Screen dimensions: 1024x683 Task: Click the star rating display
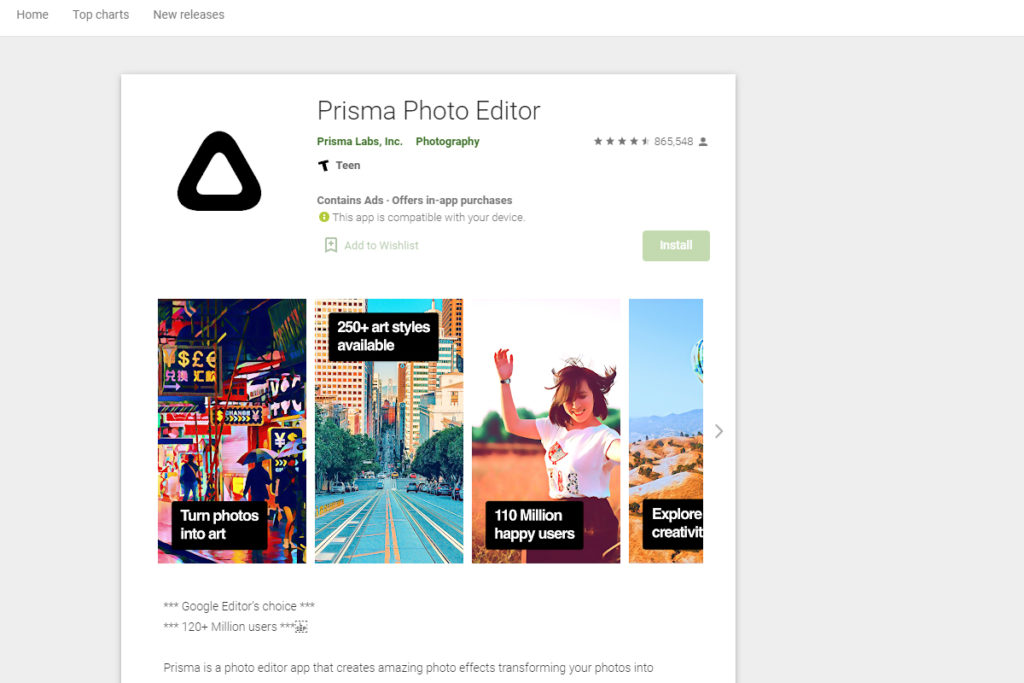(x=621, y=141)
